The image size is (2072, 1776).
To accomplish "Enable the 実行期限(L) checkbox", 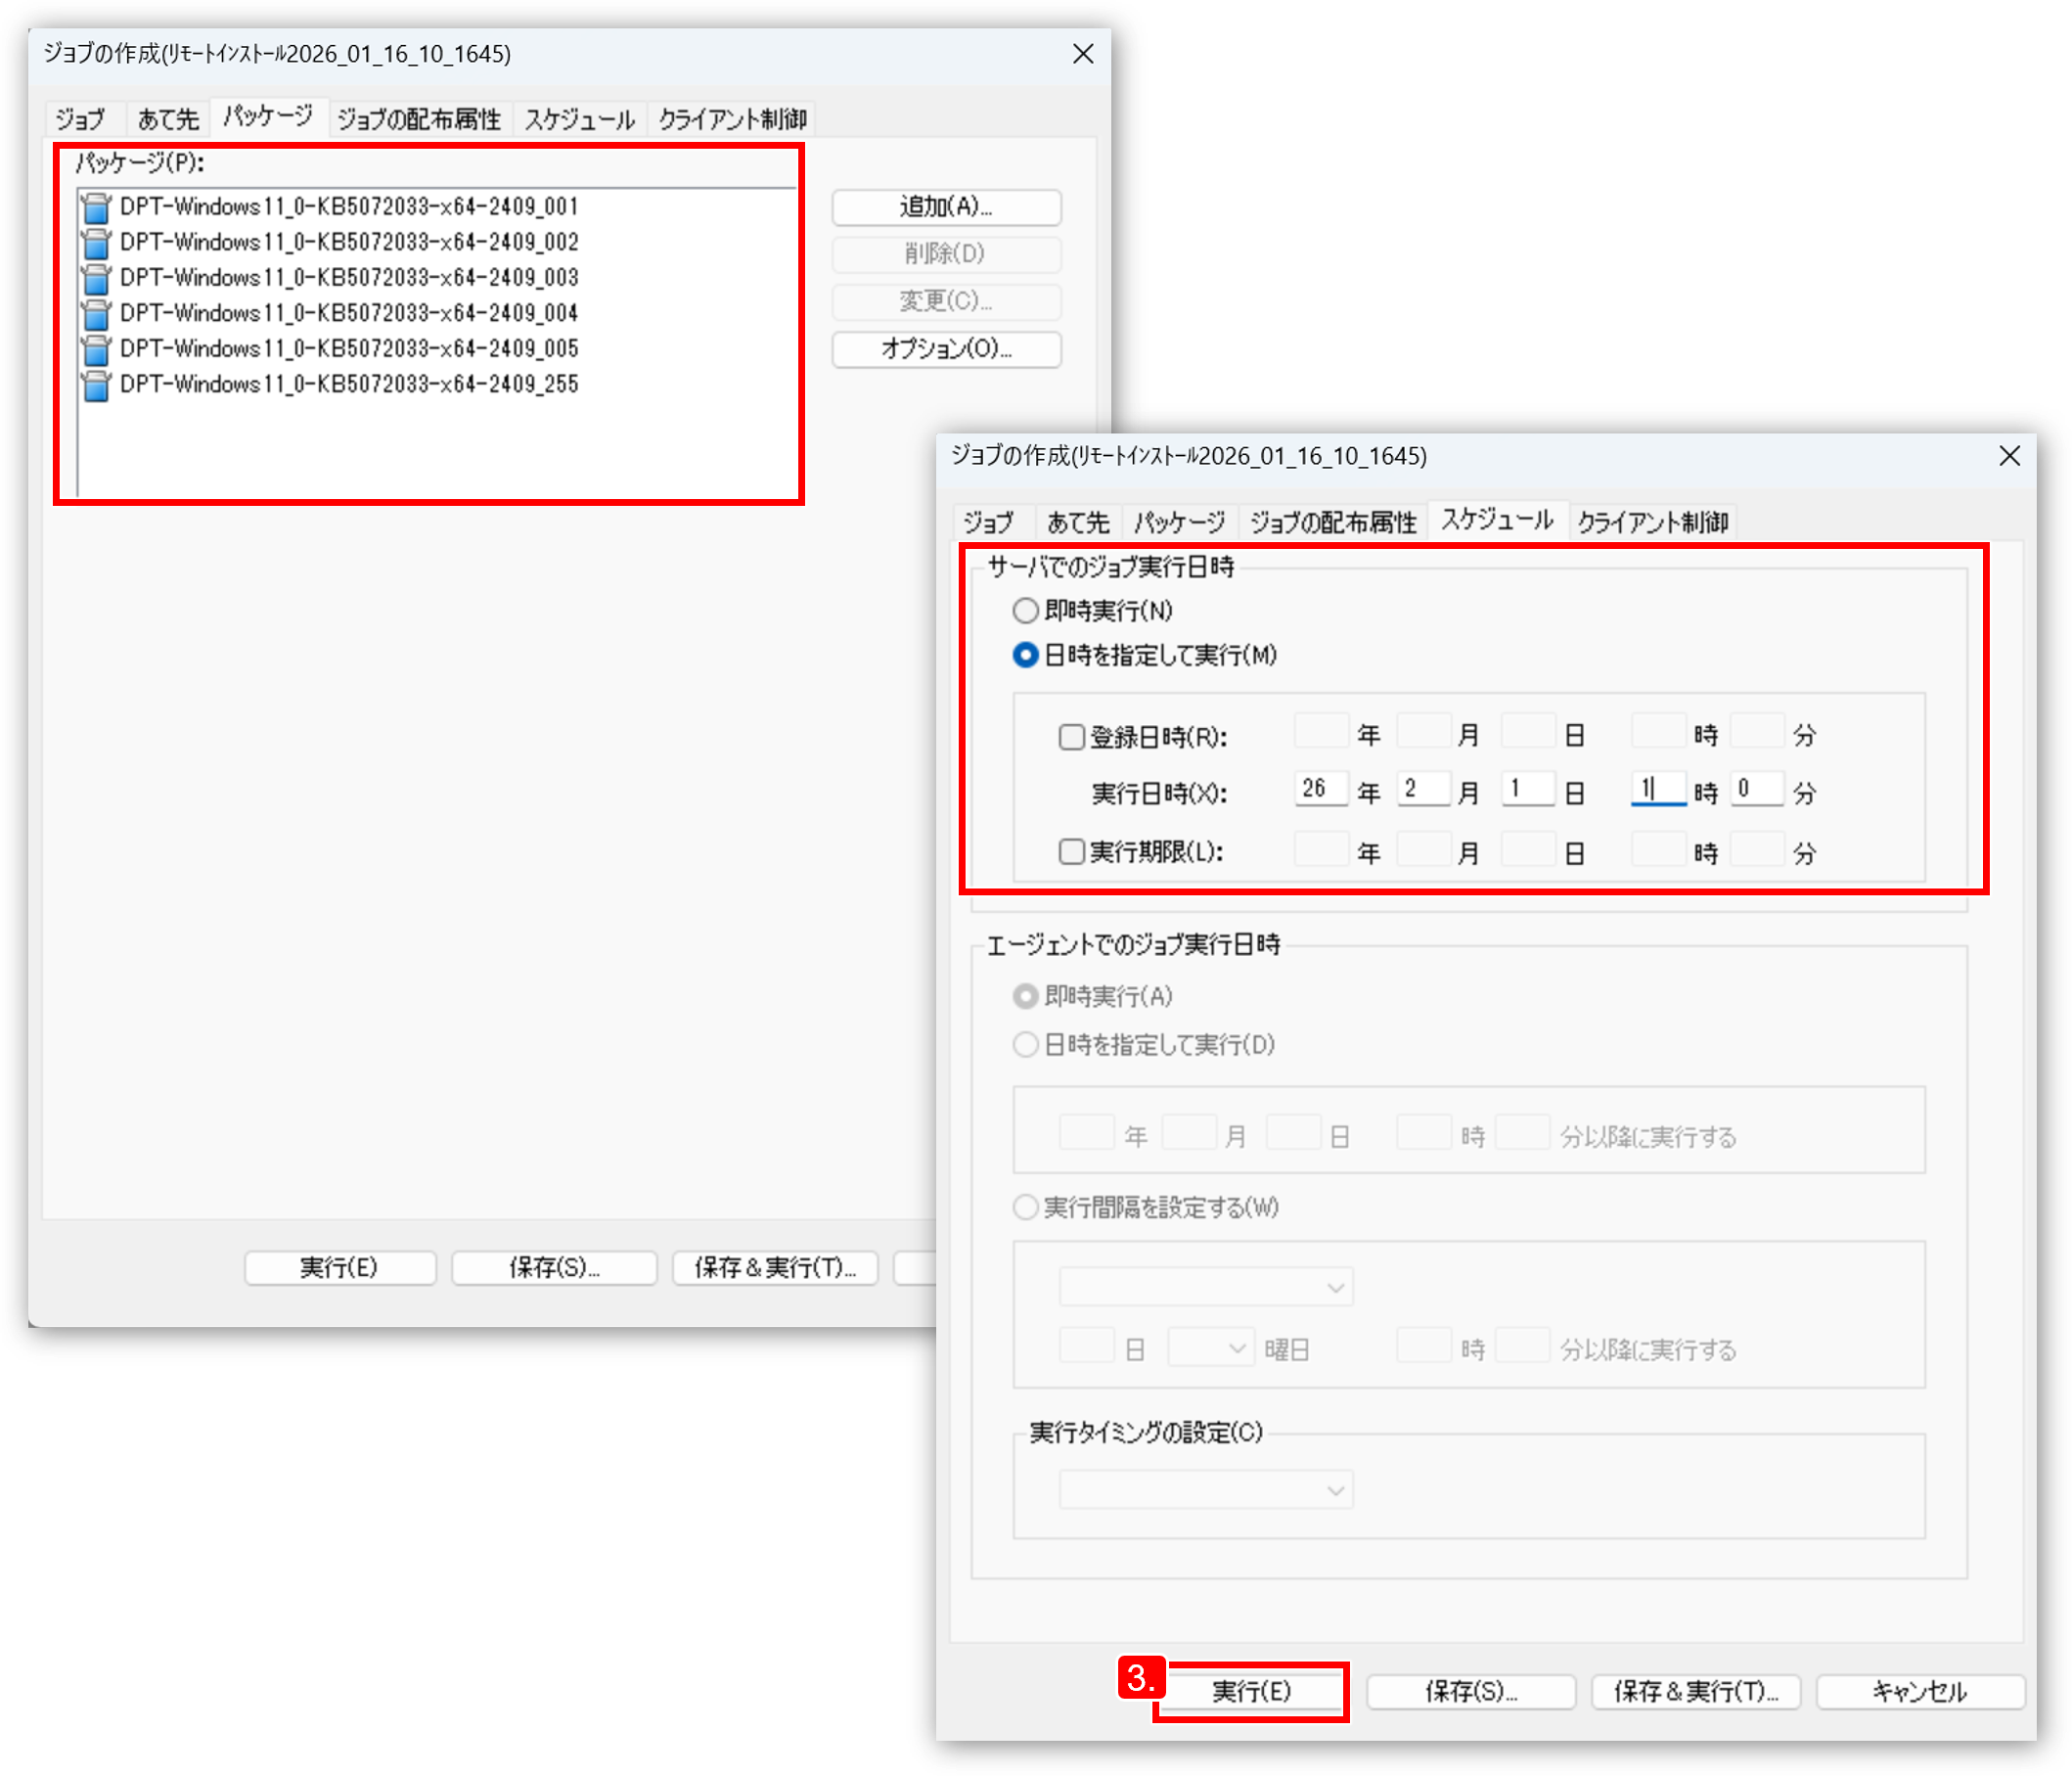I will (1071, 852).
